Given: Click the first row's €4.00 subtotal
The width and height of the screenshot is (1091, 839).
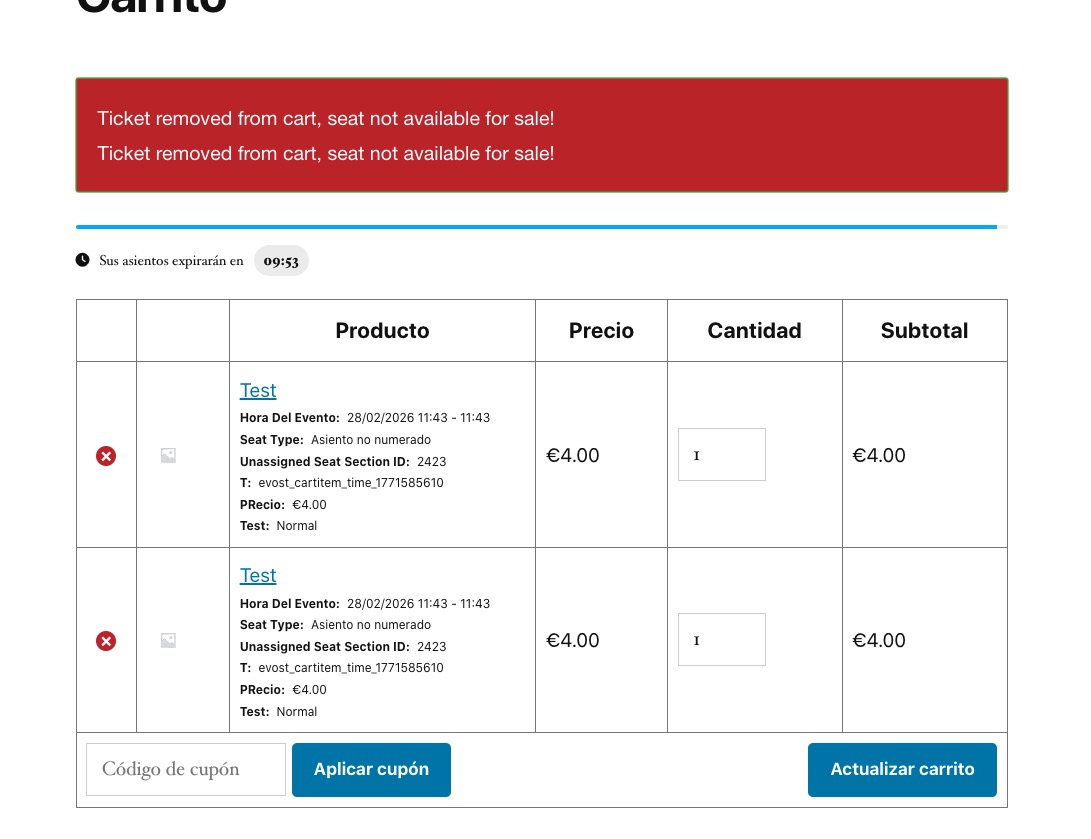Looking at the screenshot, I should [x=879, y=456].
